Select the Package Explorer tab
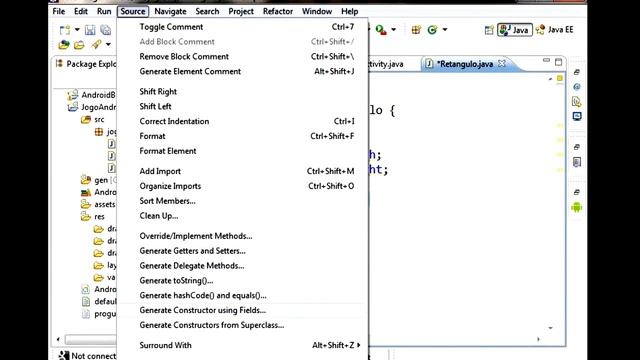The image size is (640, 360). click(x=87, y=64)
